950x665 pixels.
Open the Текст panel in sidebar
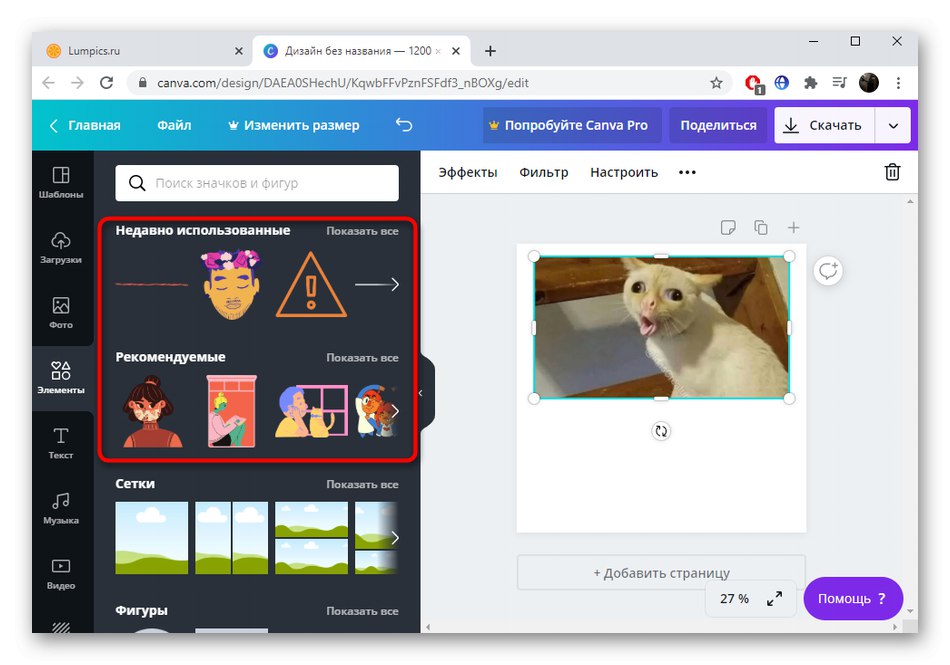[62, 444]
